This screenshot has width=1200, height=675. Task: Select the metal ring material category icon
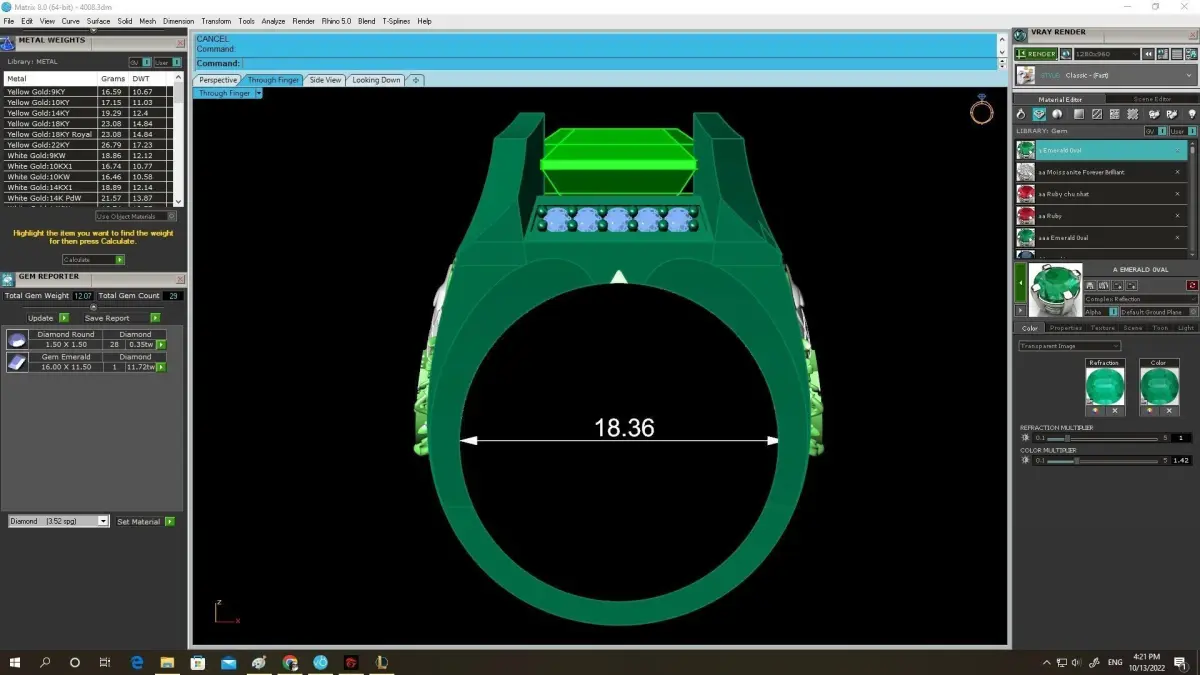pyautogui.click(x=1022, y=114)
